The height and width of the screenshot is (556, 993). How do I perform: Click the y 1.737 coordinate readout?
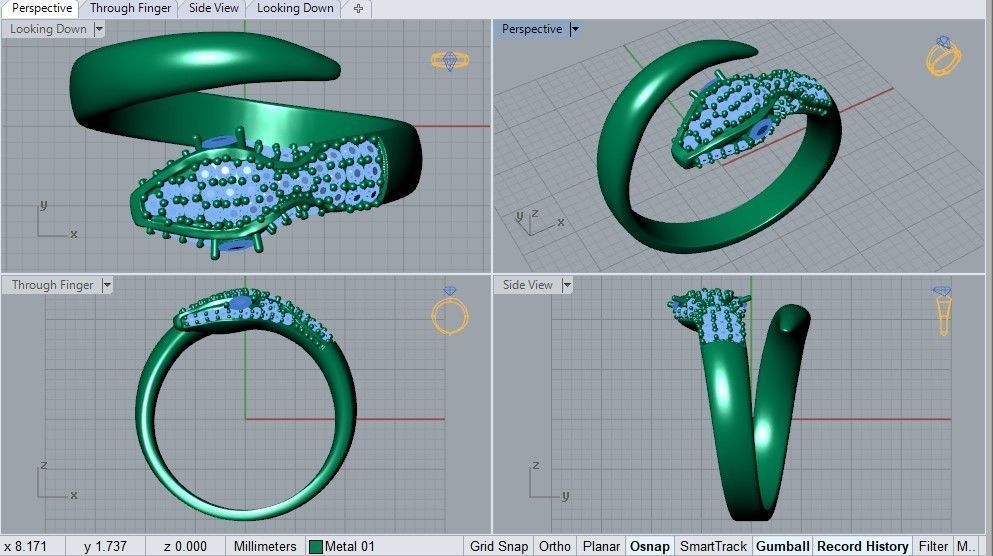click(x=105, y=546)
